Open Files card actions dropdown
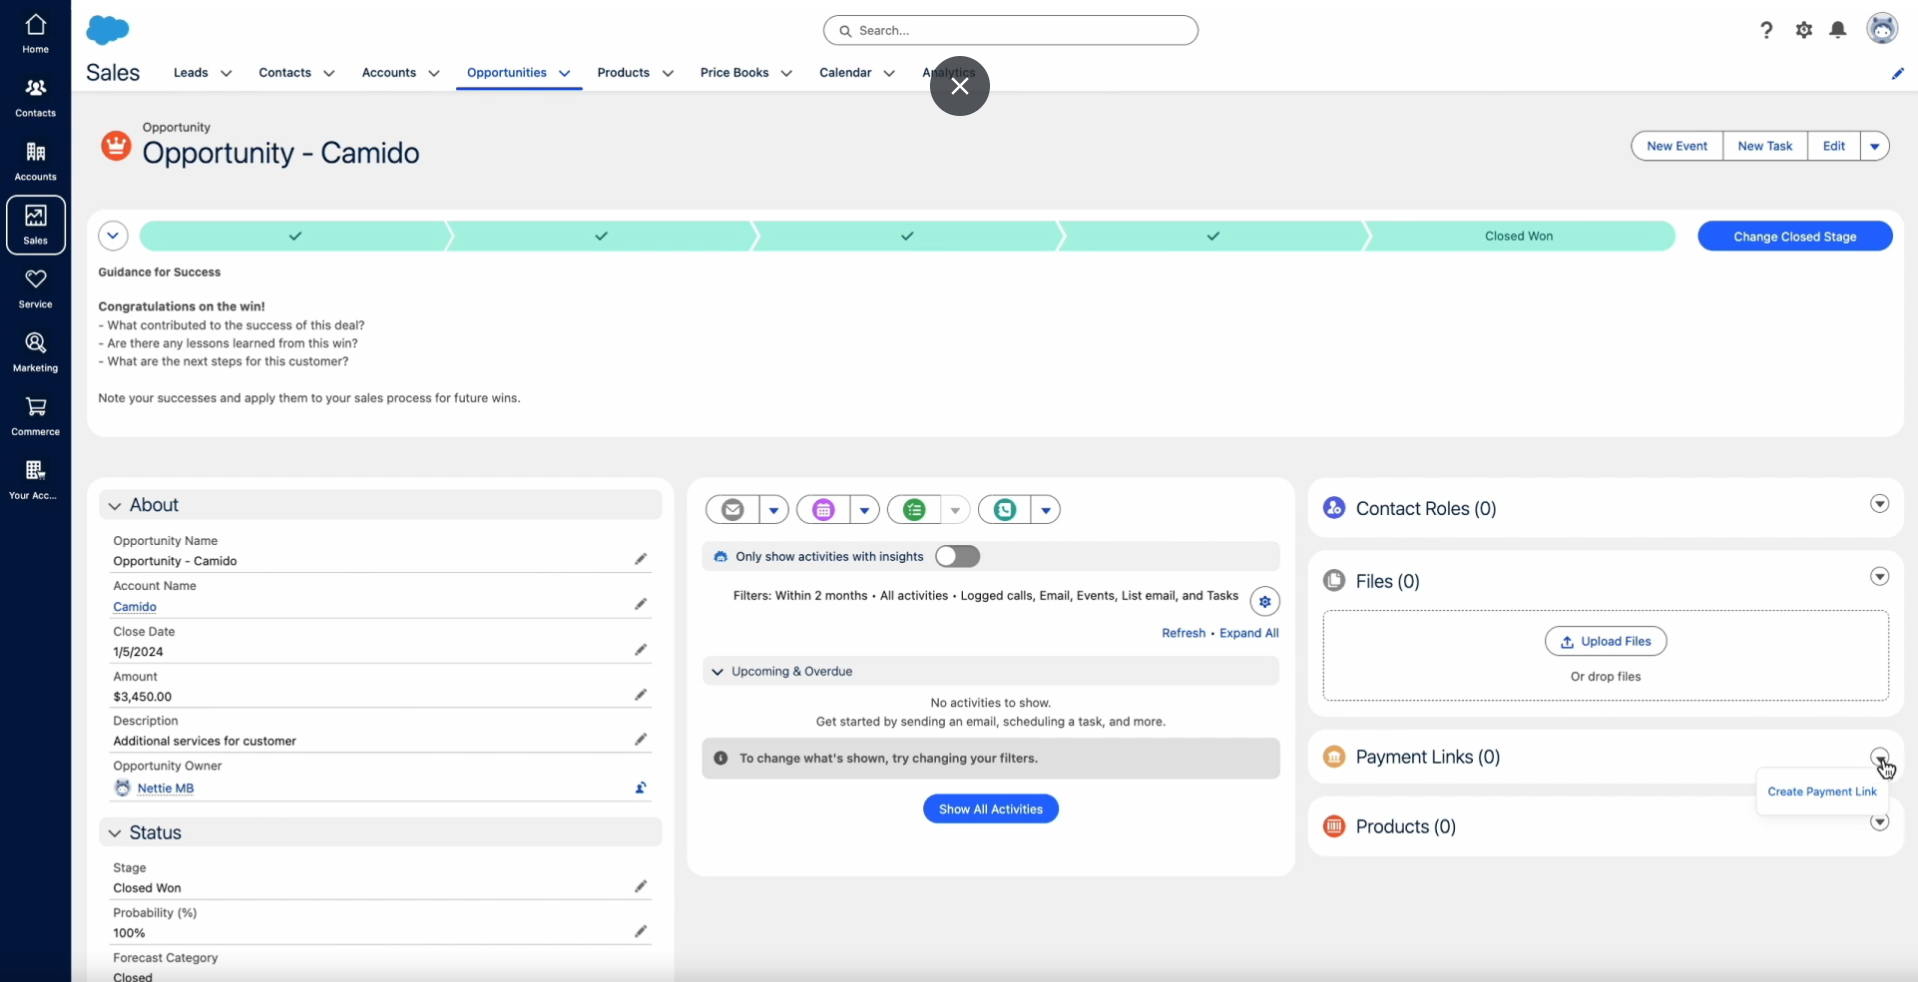This screenshot has height=982, width=1918. 1880,577
